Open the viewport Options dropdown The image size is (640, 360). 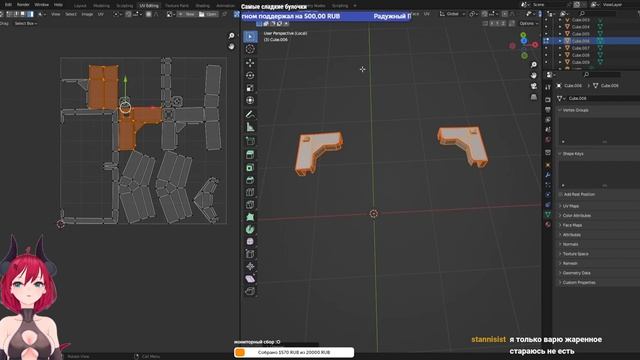pos(529,23)
